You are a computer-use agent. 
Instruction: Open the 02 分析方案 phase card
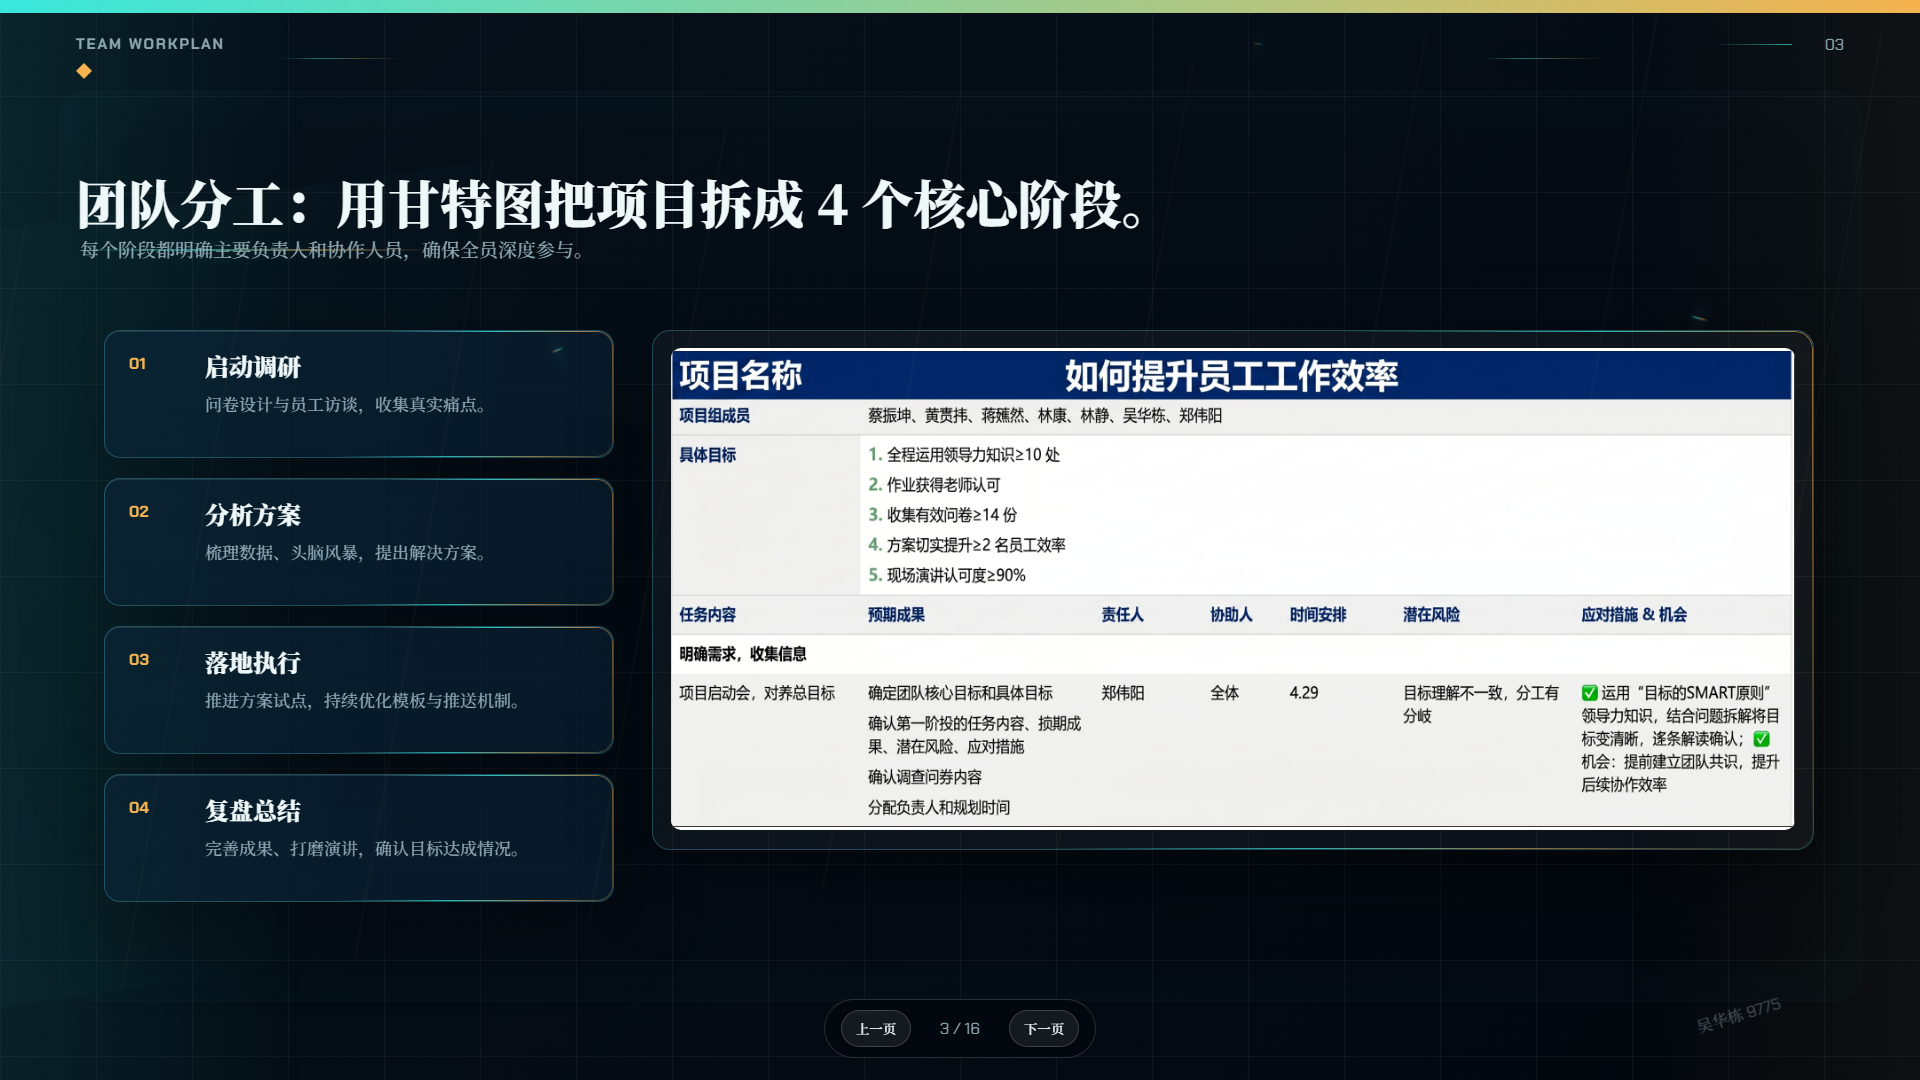[x=358, y=542]
